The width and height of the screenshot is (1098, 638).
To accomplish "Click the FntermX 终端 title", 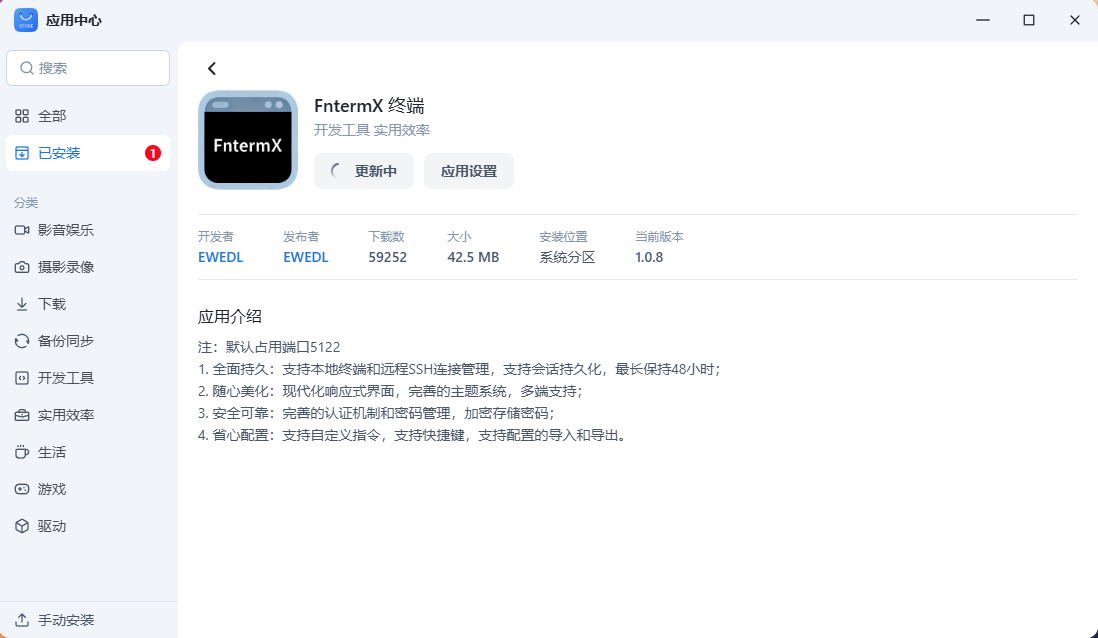I will click(x=370, y=106).
